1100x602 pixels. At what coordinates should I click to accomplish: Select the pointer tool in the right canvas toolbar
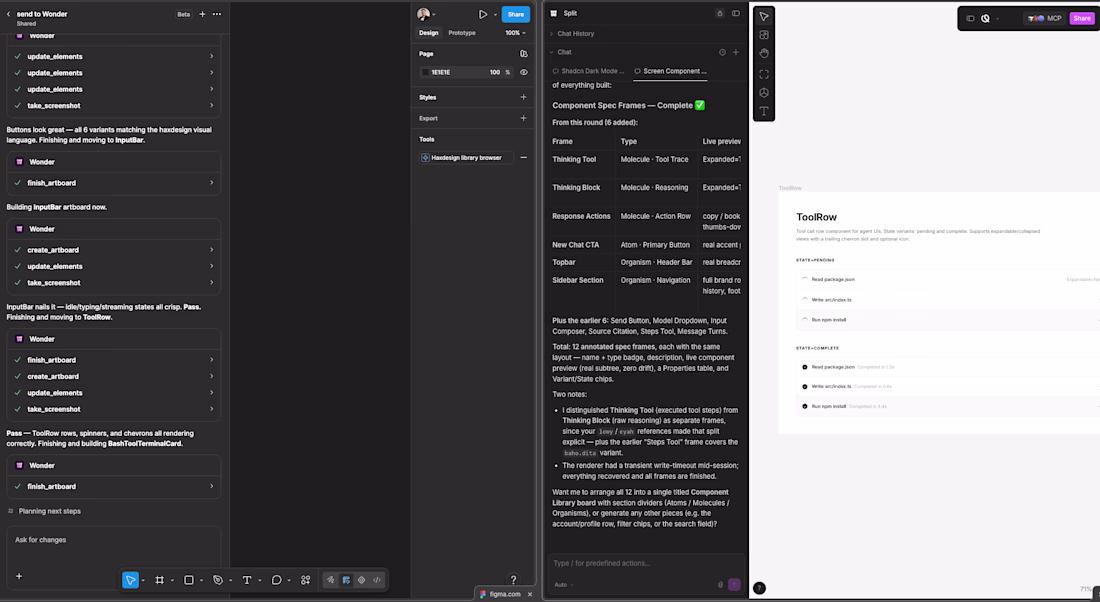point(764,17)
